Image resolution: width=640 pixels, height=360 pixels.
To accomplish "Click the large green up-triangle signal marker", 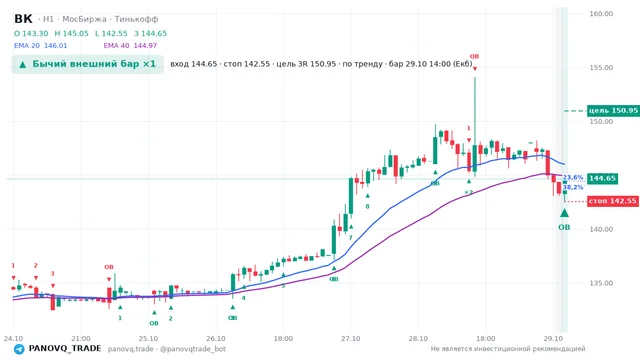I will pyautogui.click(x=564, y=213).
